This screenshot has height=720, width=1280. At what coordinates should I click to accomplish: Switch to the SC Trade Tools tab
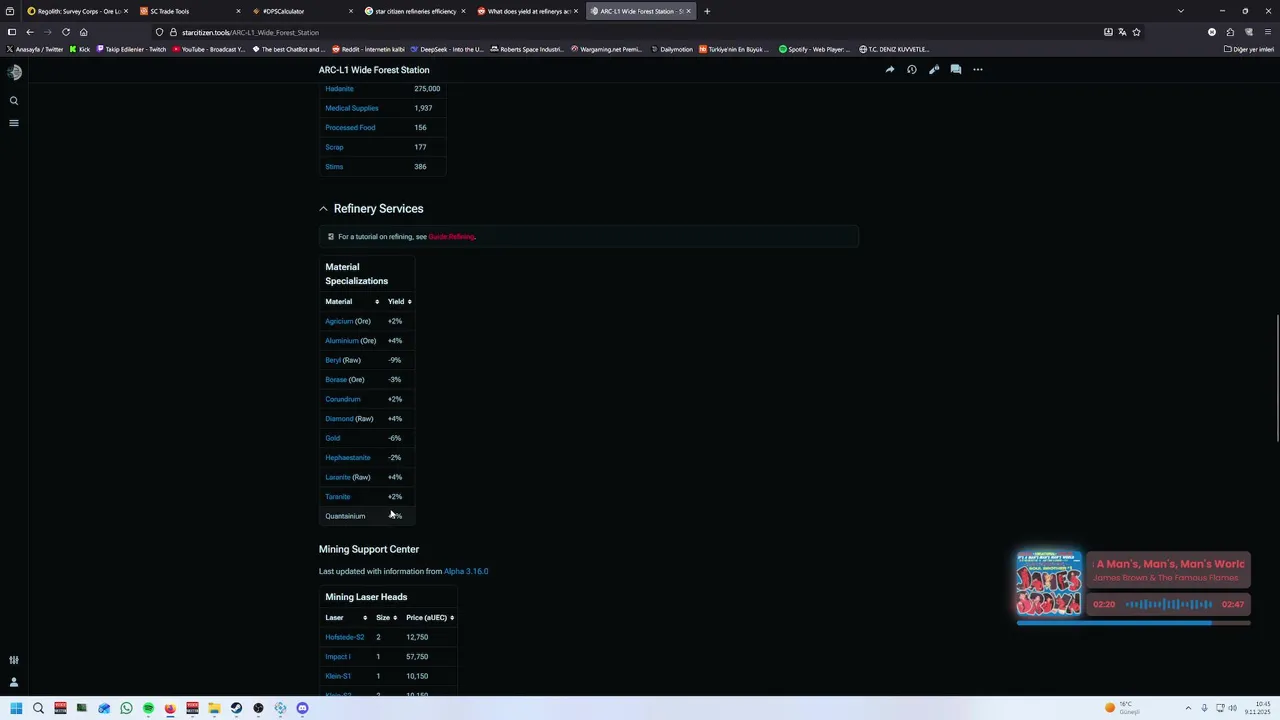click(190, 11)
